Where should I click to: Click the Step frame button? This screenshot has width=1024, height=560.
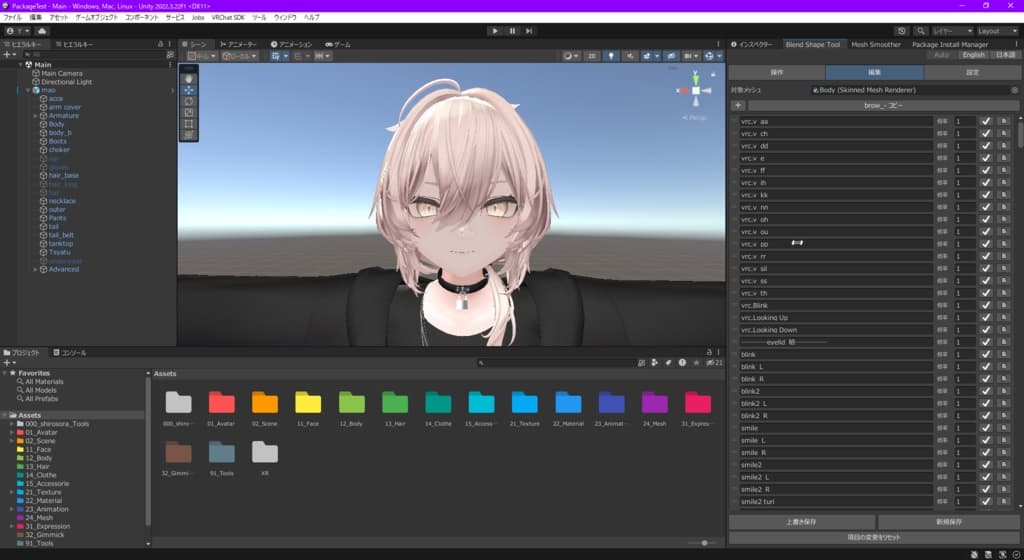pos(529,31)
